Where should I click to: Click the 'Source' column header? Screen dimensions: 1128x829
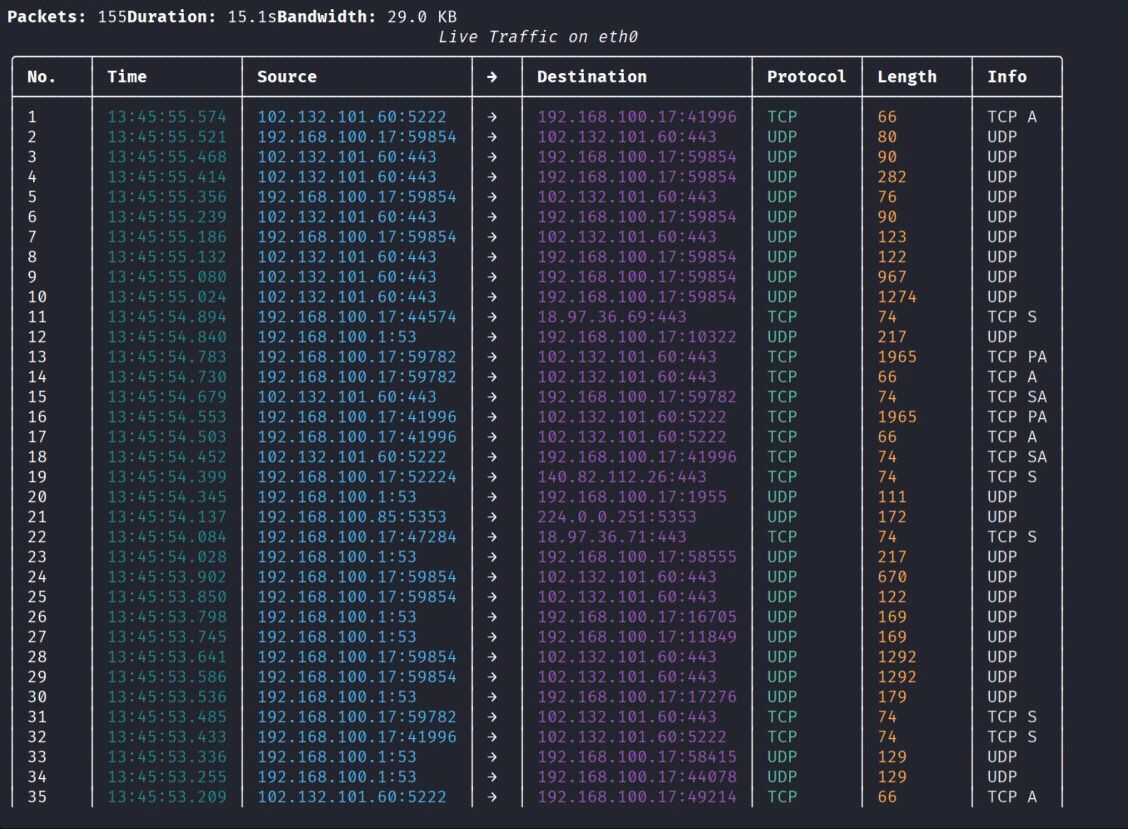click(x=287, y=76)
